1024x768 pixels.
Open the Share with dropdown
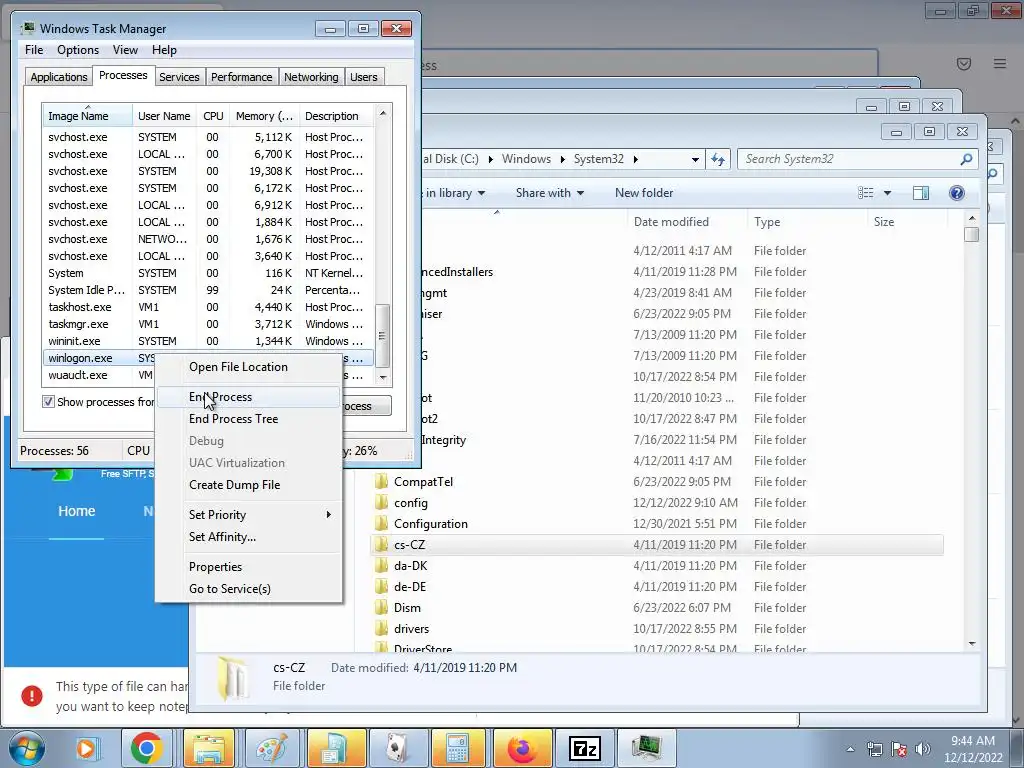pyautogui.click(x=549, y=193)
